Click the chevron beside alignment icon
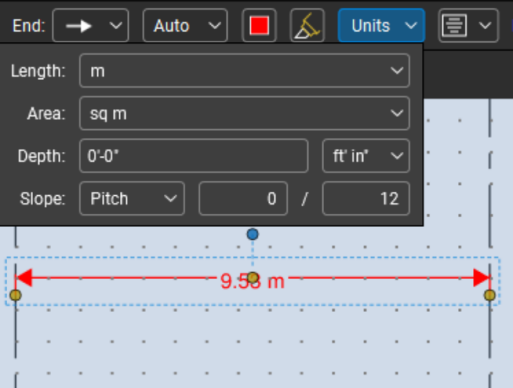The image size is (513, 388). coord(485,26)
